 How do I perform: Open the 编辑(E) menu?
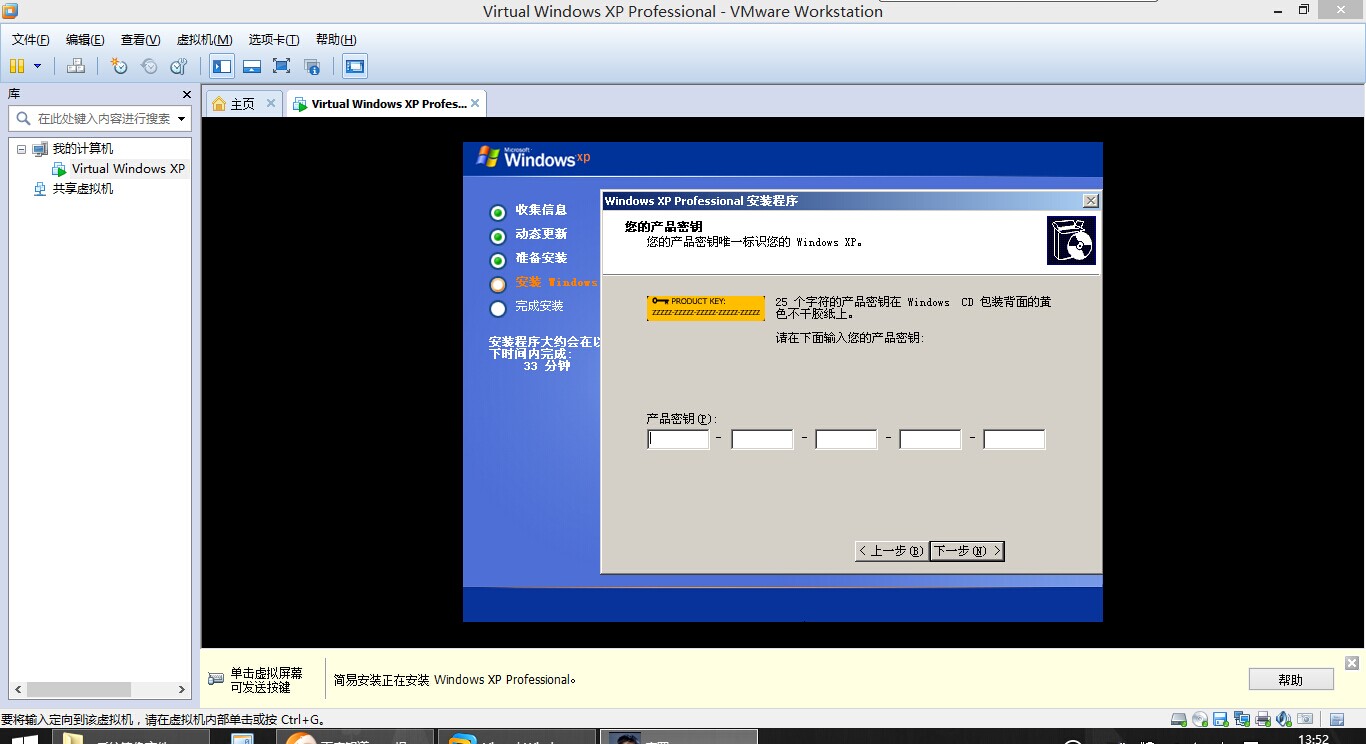pos(85,40)
